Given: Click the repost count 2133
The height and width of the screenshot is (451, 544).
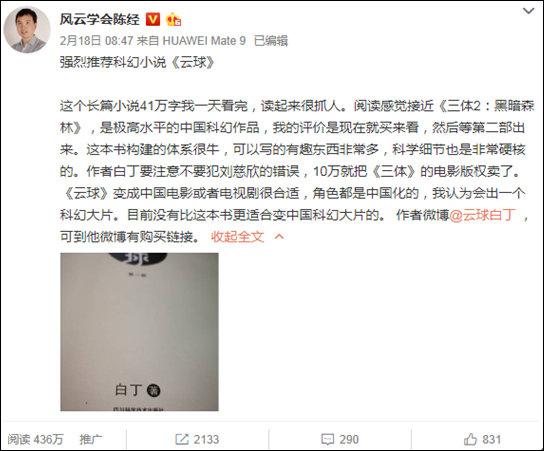Looking at the screenshot, I should tap(206, 439).
